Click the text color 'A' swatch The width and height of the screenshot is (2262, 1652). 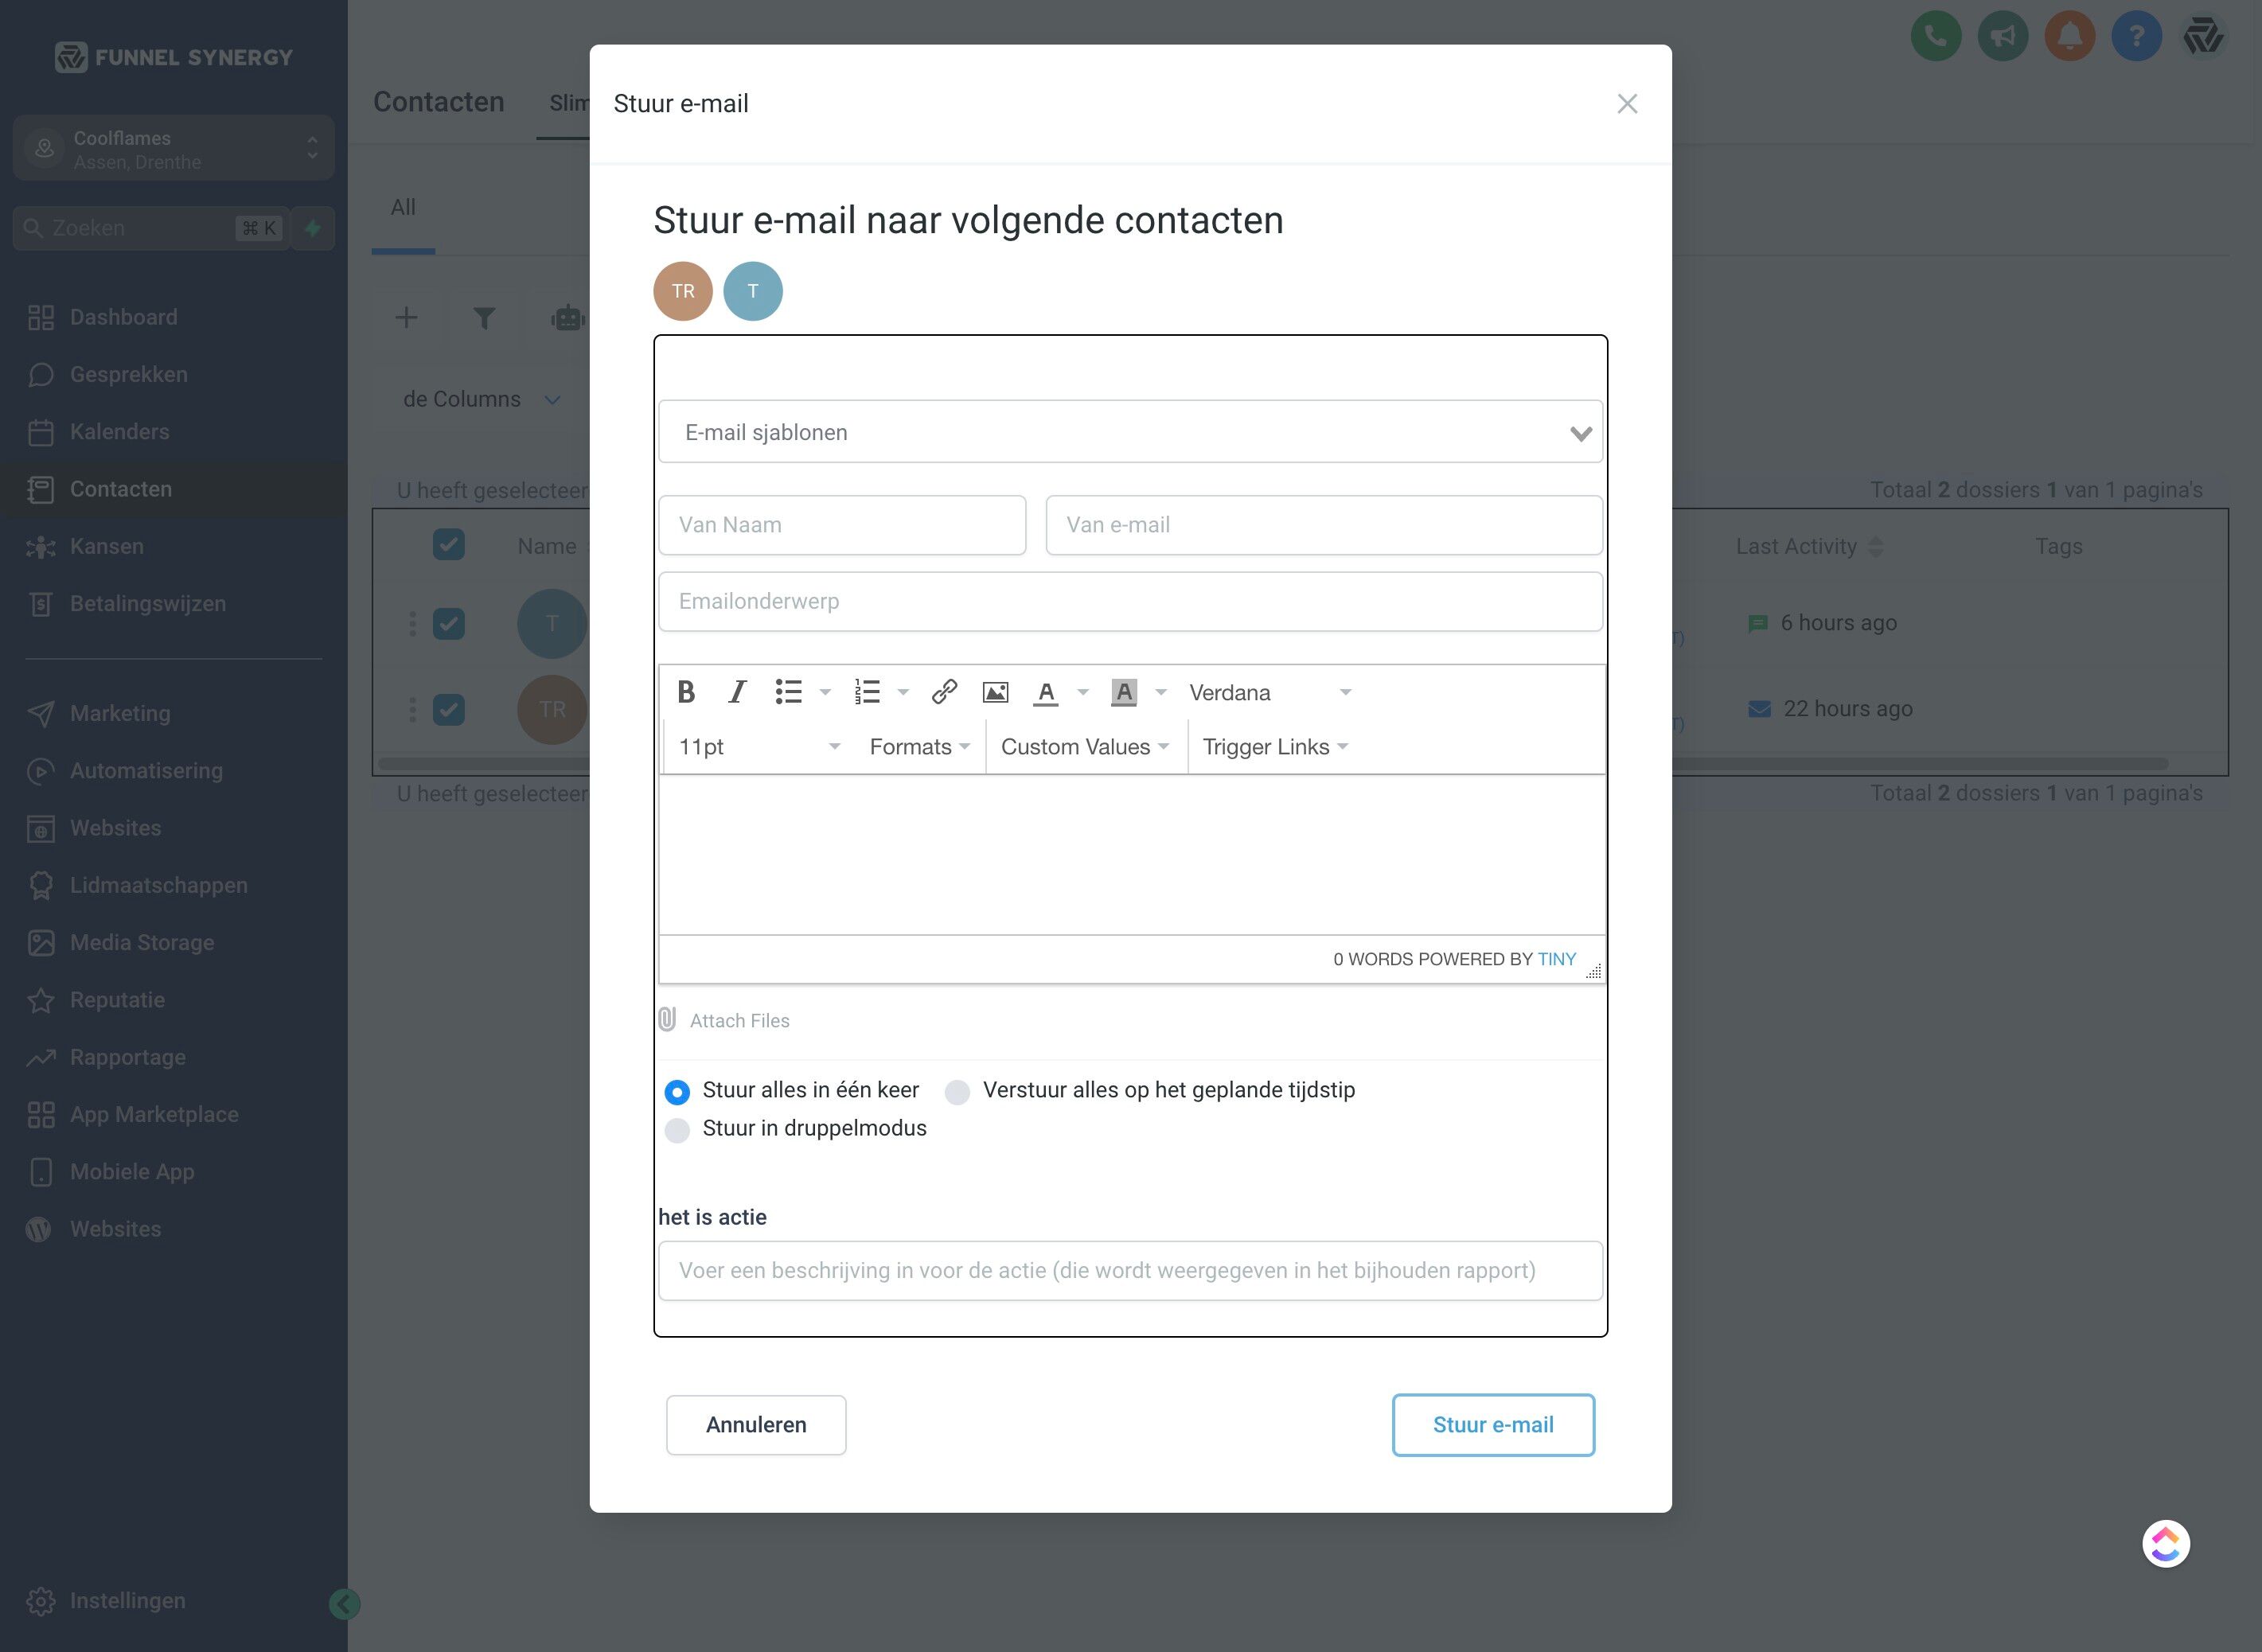tap(1046, 692)
